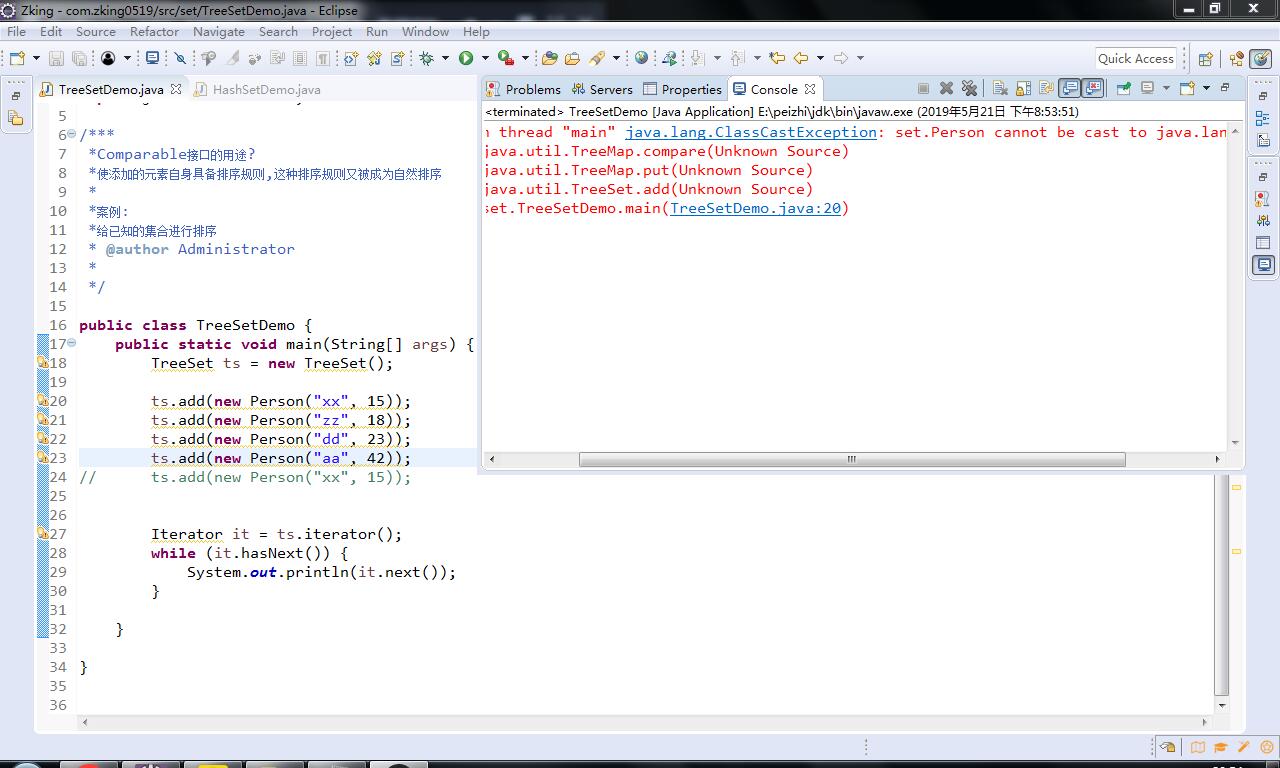Toggle Show Console on standard error change

[1093, 88]
